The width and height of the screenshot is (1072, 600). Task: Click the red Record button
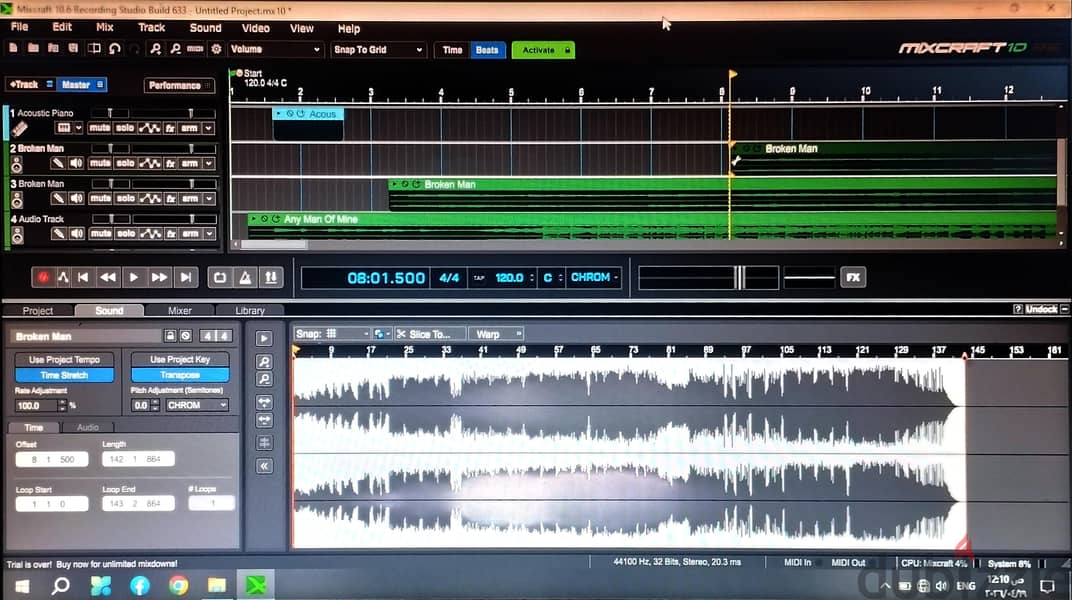(43, 277)
